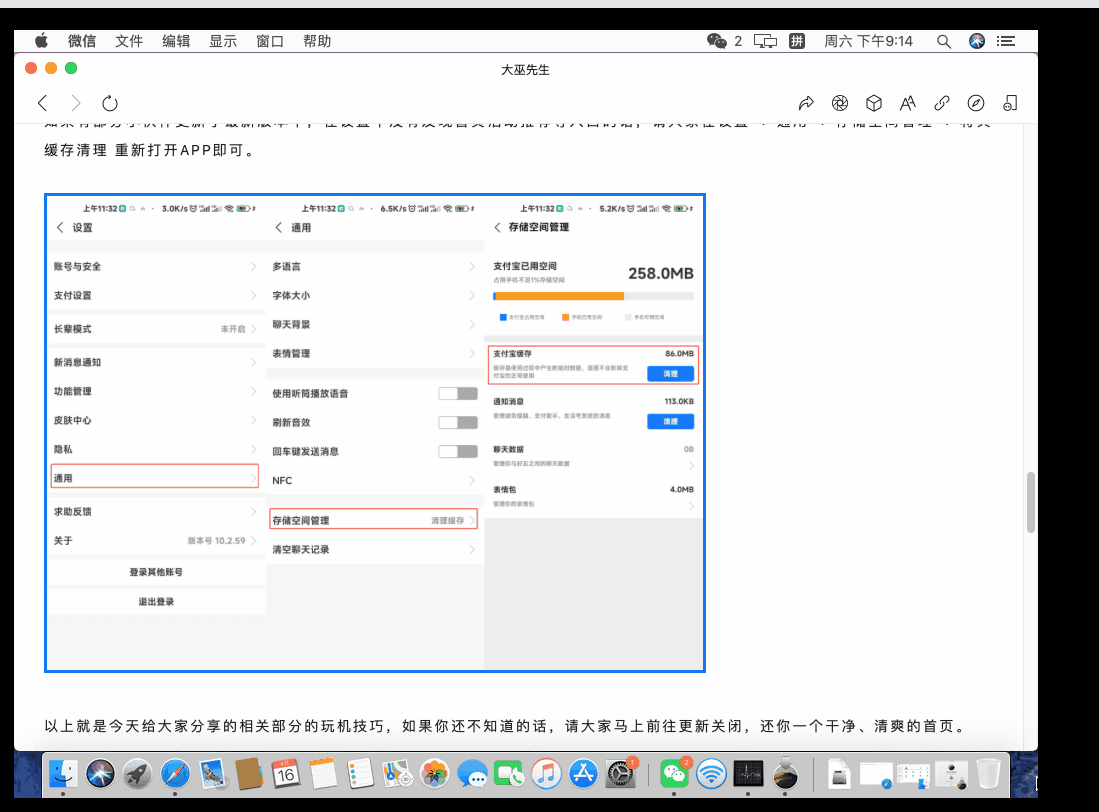Toggle the 刷新音效 switch

(458, 422)
